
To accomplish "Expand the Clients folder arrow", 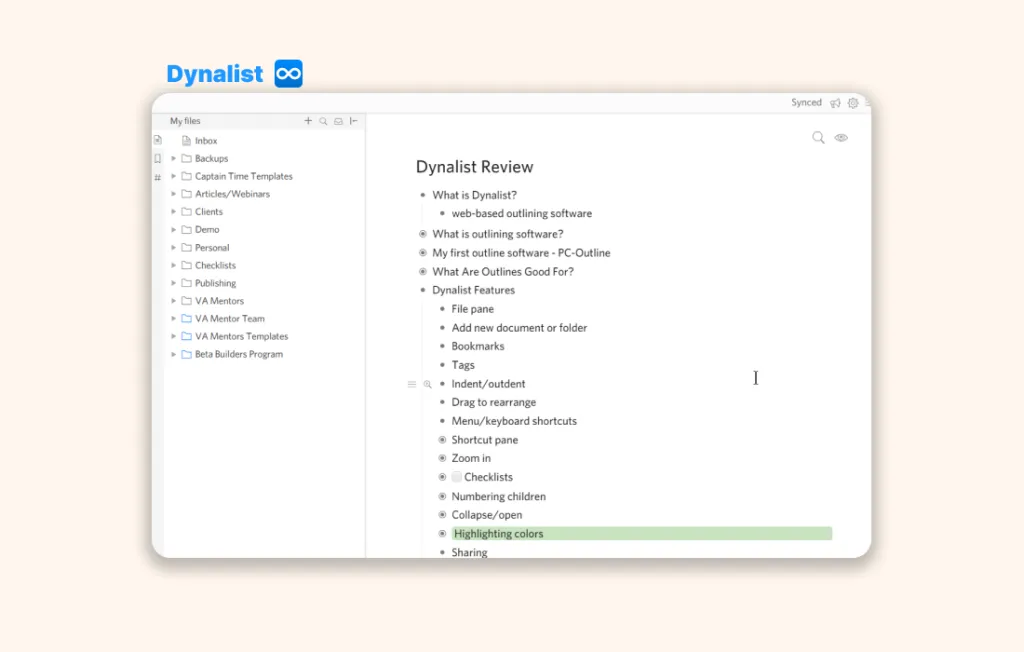I will [173, 212].
